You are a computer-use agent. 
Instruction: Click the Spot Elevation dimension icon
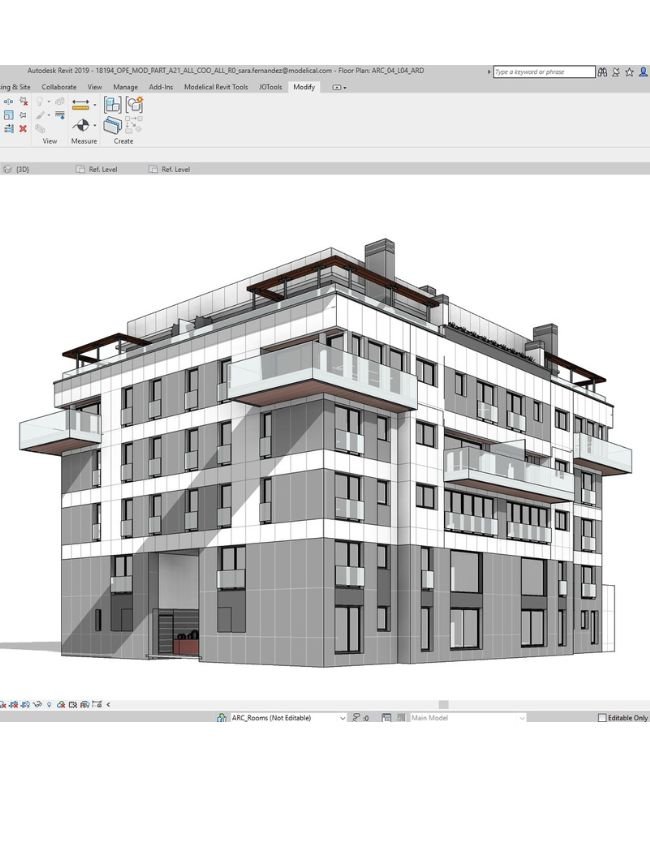pyautogui.click(x=81, y=125)
